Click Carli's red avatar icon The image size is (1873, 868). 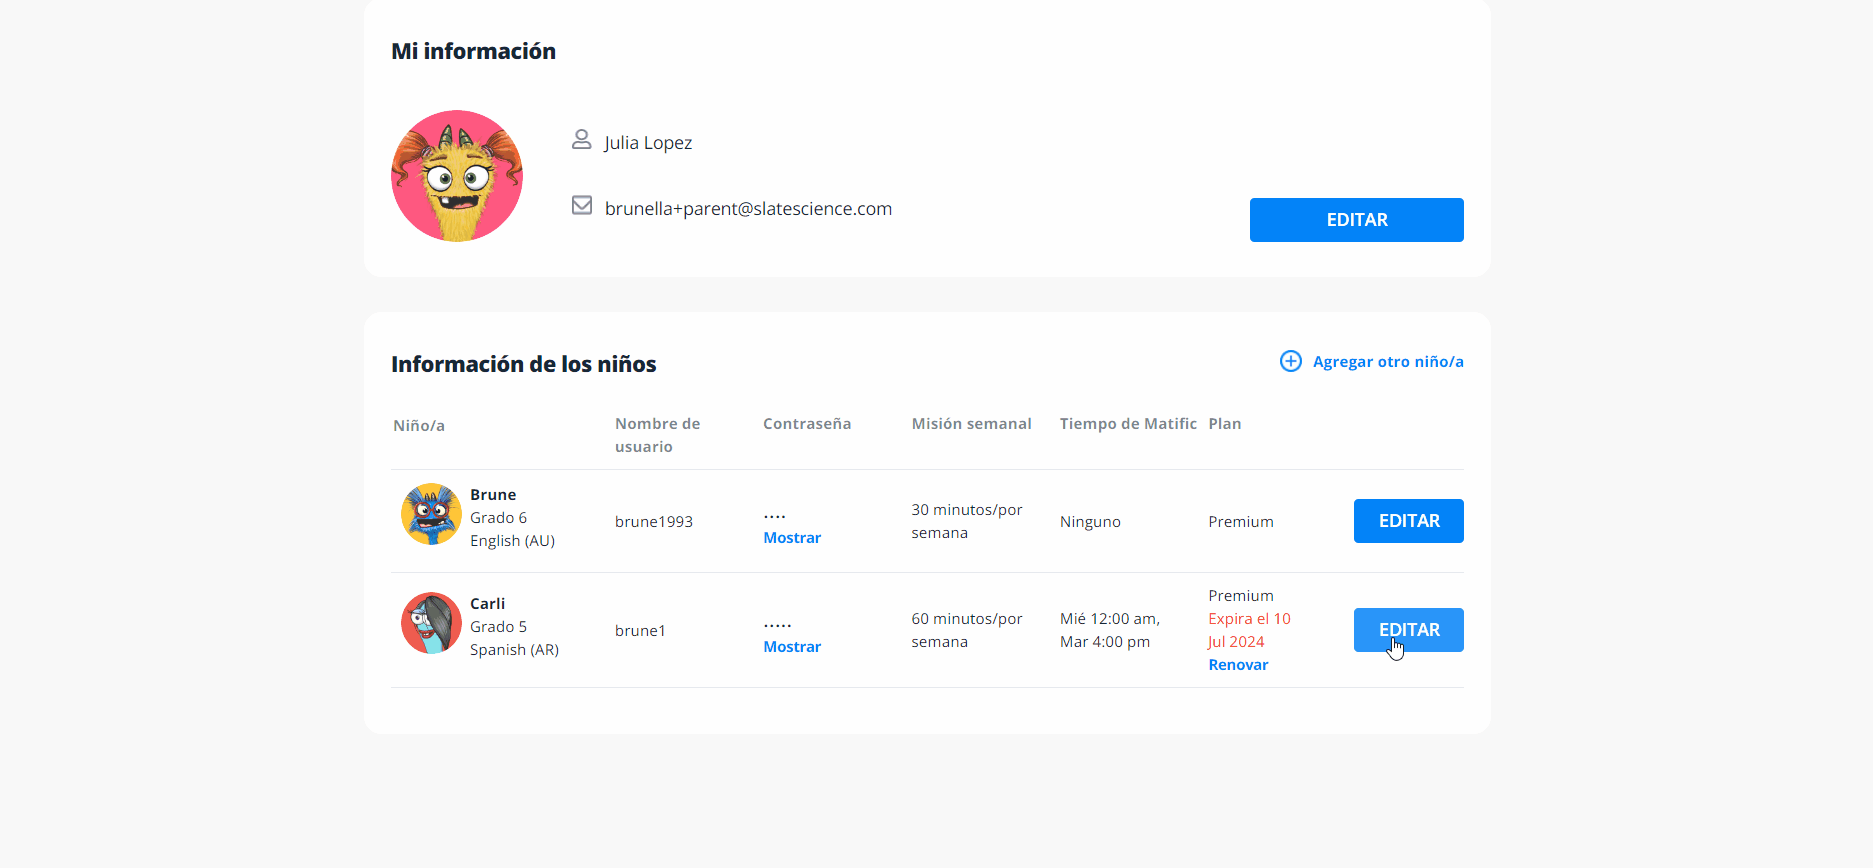coord(431,623)
